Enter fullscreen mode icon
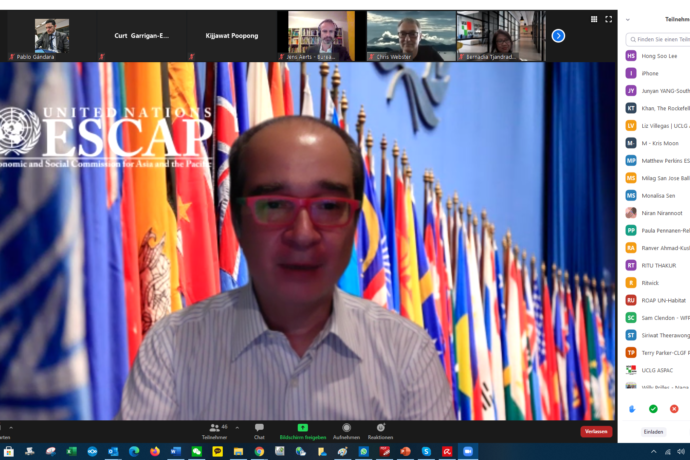690x460 pixels. tap(609, 19)
